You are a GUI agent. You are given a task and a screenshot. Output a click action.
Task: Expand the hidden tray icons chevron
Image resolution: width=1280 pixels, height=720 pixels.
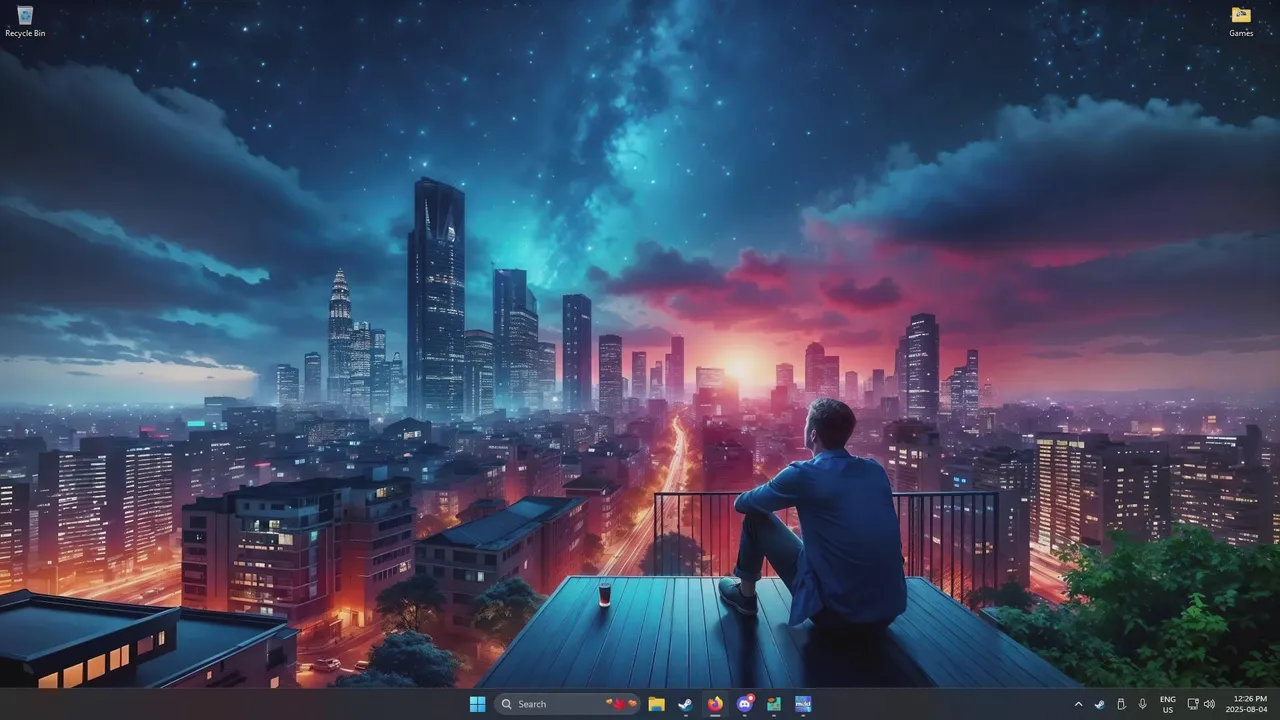(x=1078, y=704)
